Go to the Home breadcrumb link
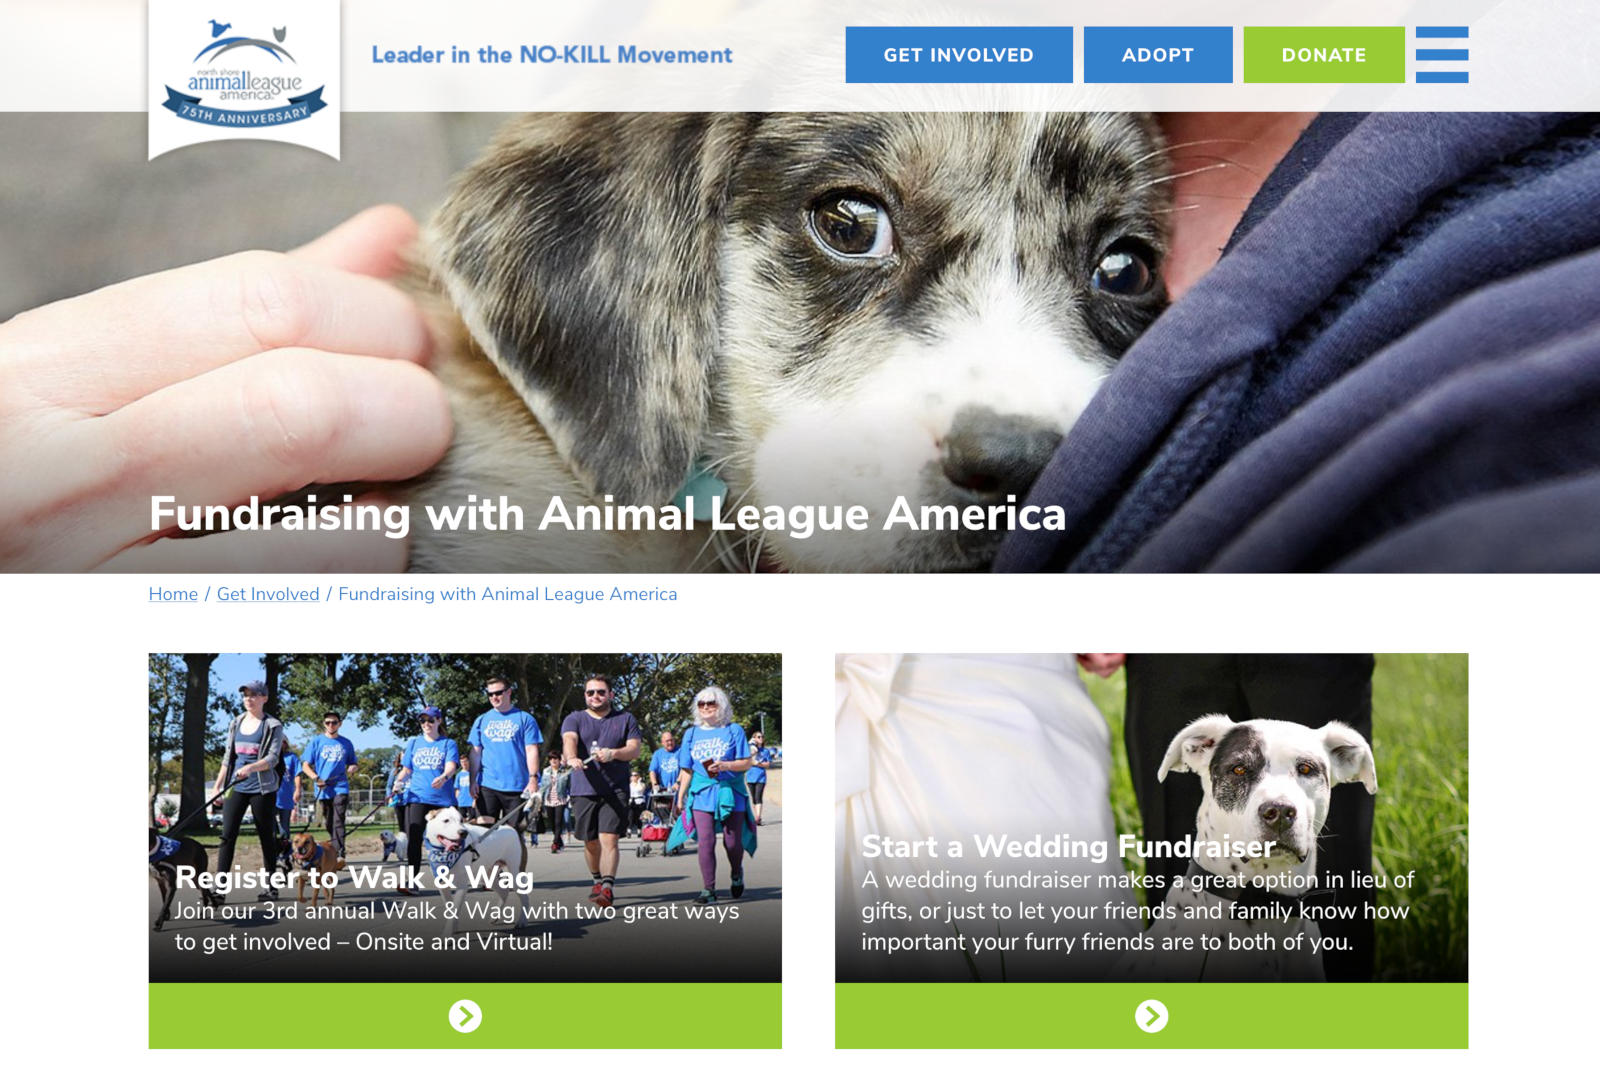Image resolution: width=1600 pixels, height=1067 pixels. (173, 594)
